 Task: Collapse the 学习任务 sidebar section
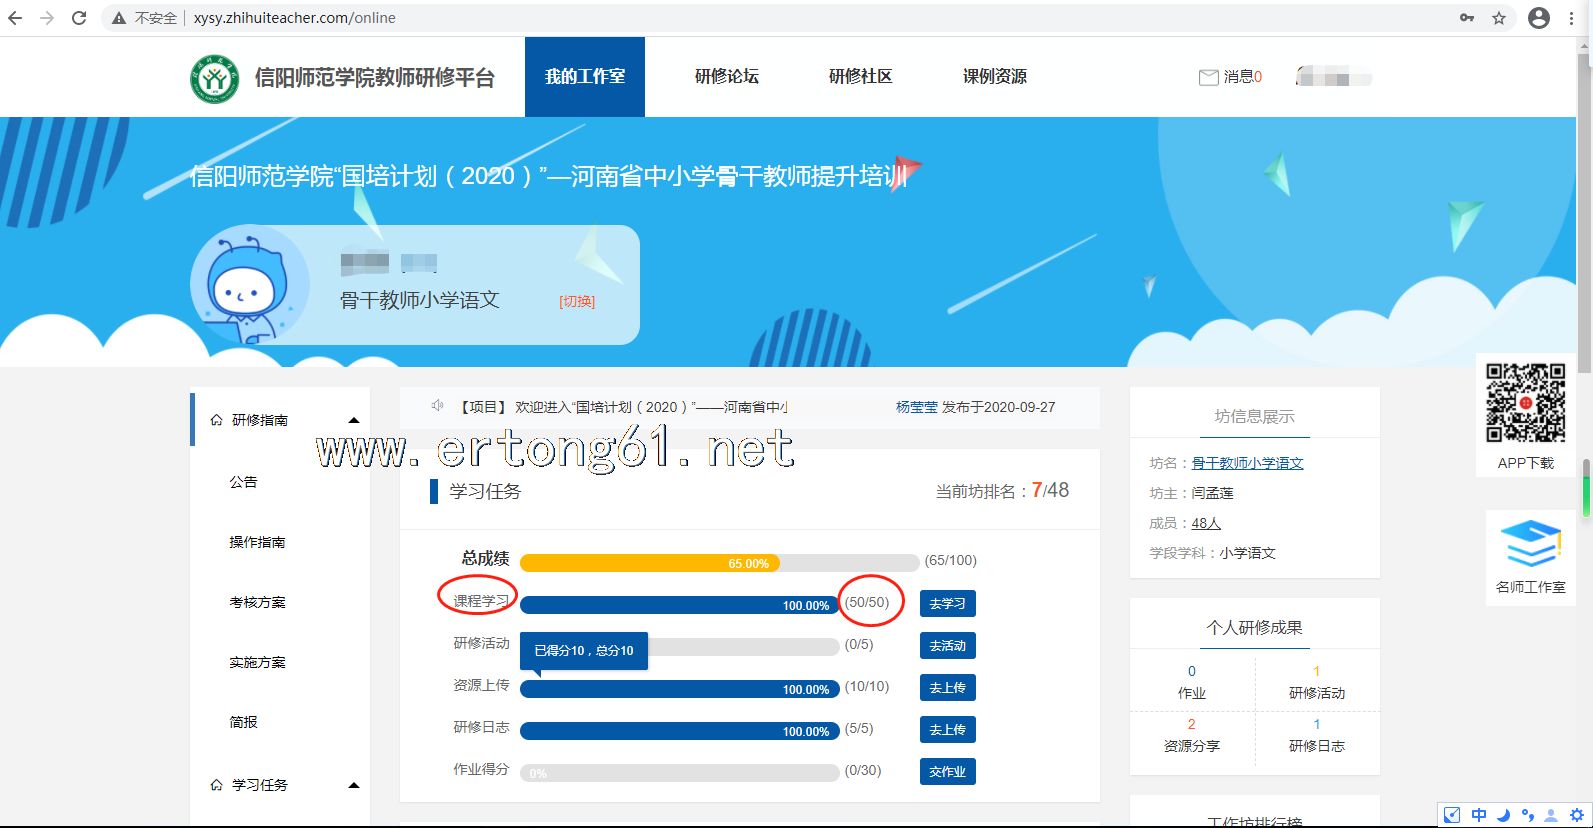tap(353, 785)
